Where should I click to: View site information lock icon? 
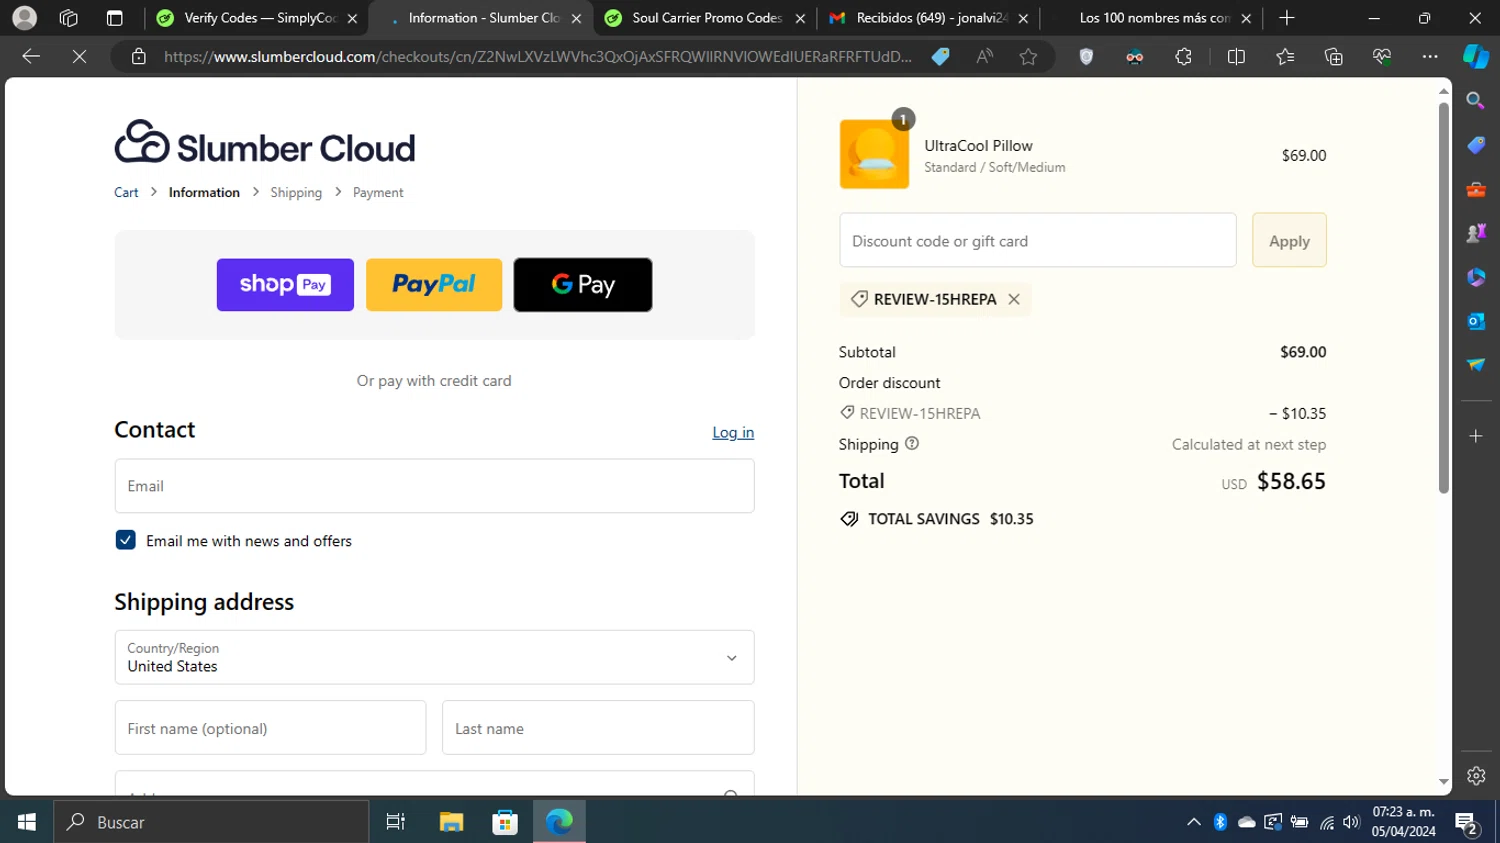[139, 57]
